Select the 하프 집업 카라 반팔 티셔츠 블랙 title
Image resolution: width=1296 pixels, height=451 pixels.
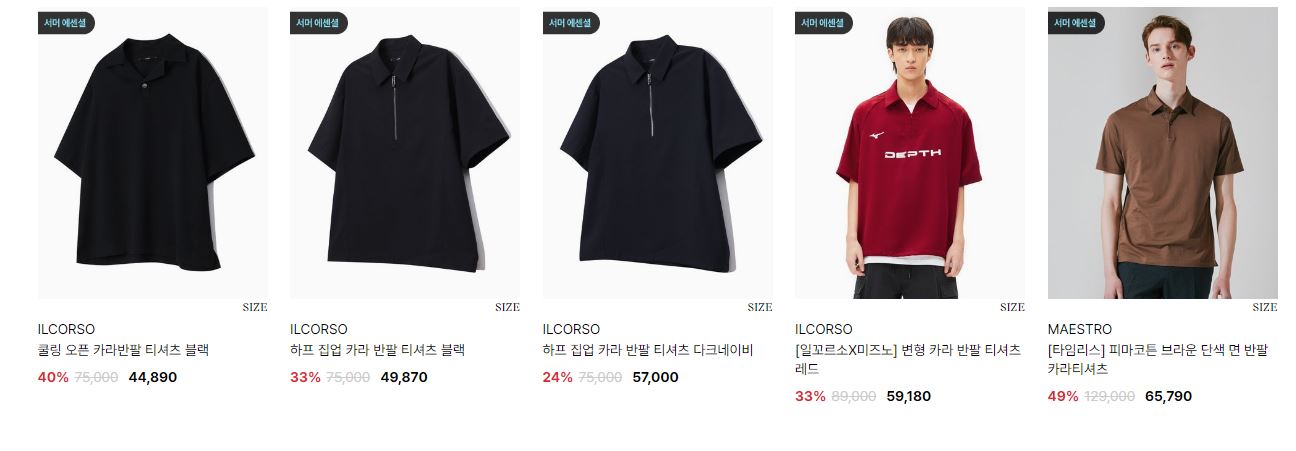(x=378, y=350)
